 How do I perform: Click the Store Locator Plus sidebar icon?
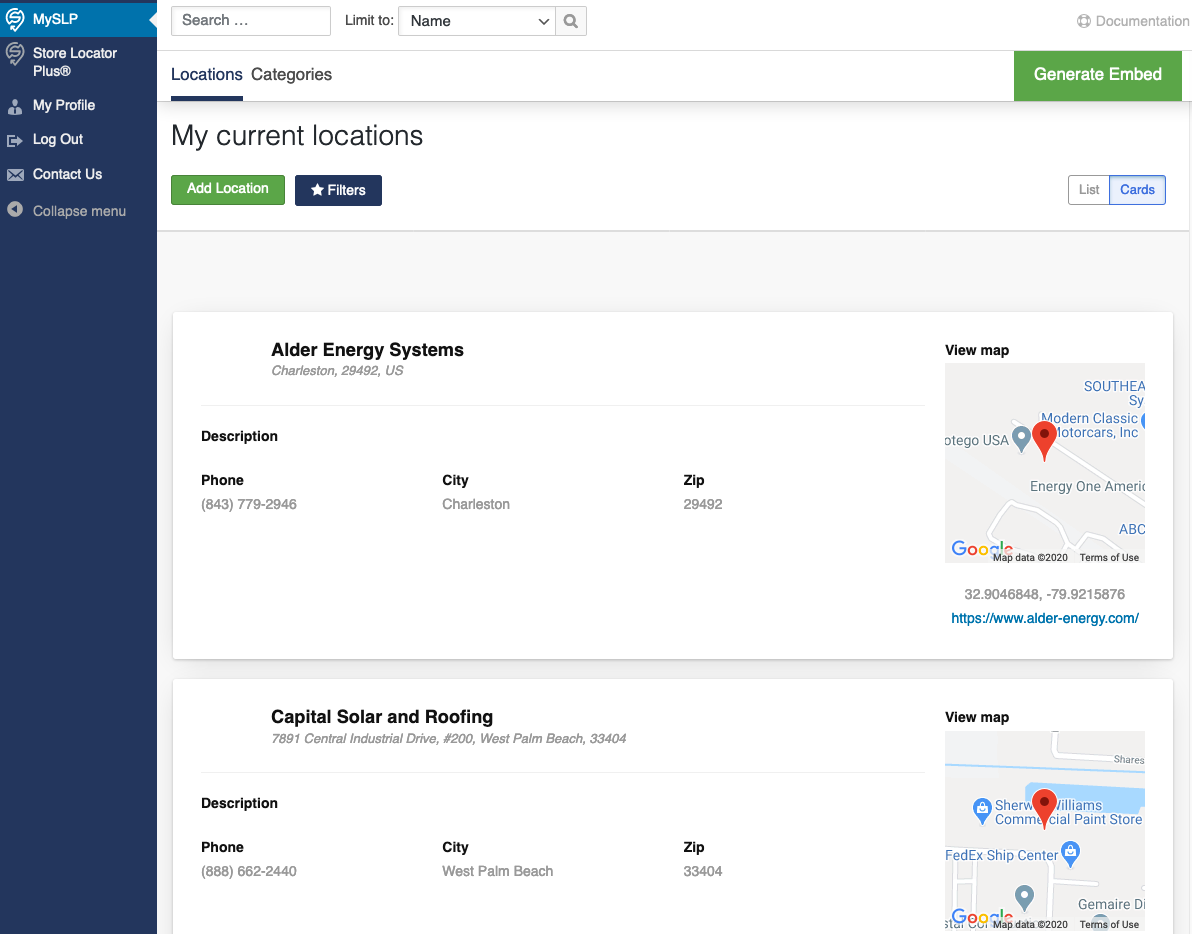(x=14, y=53)
